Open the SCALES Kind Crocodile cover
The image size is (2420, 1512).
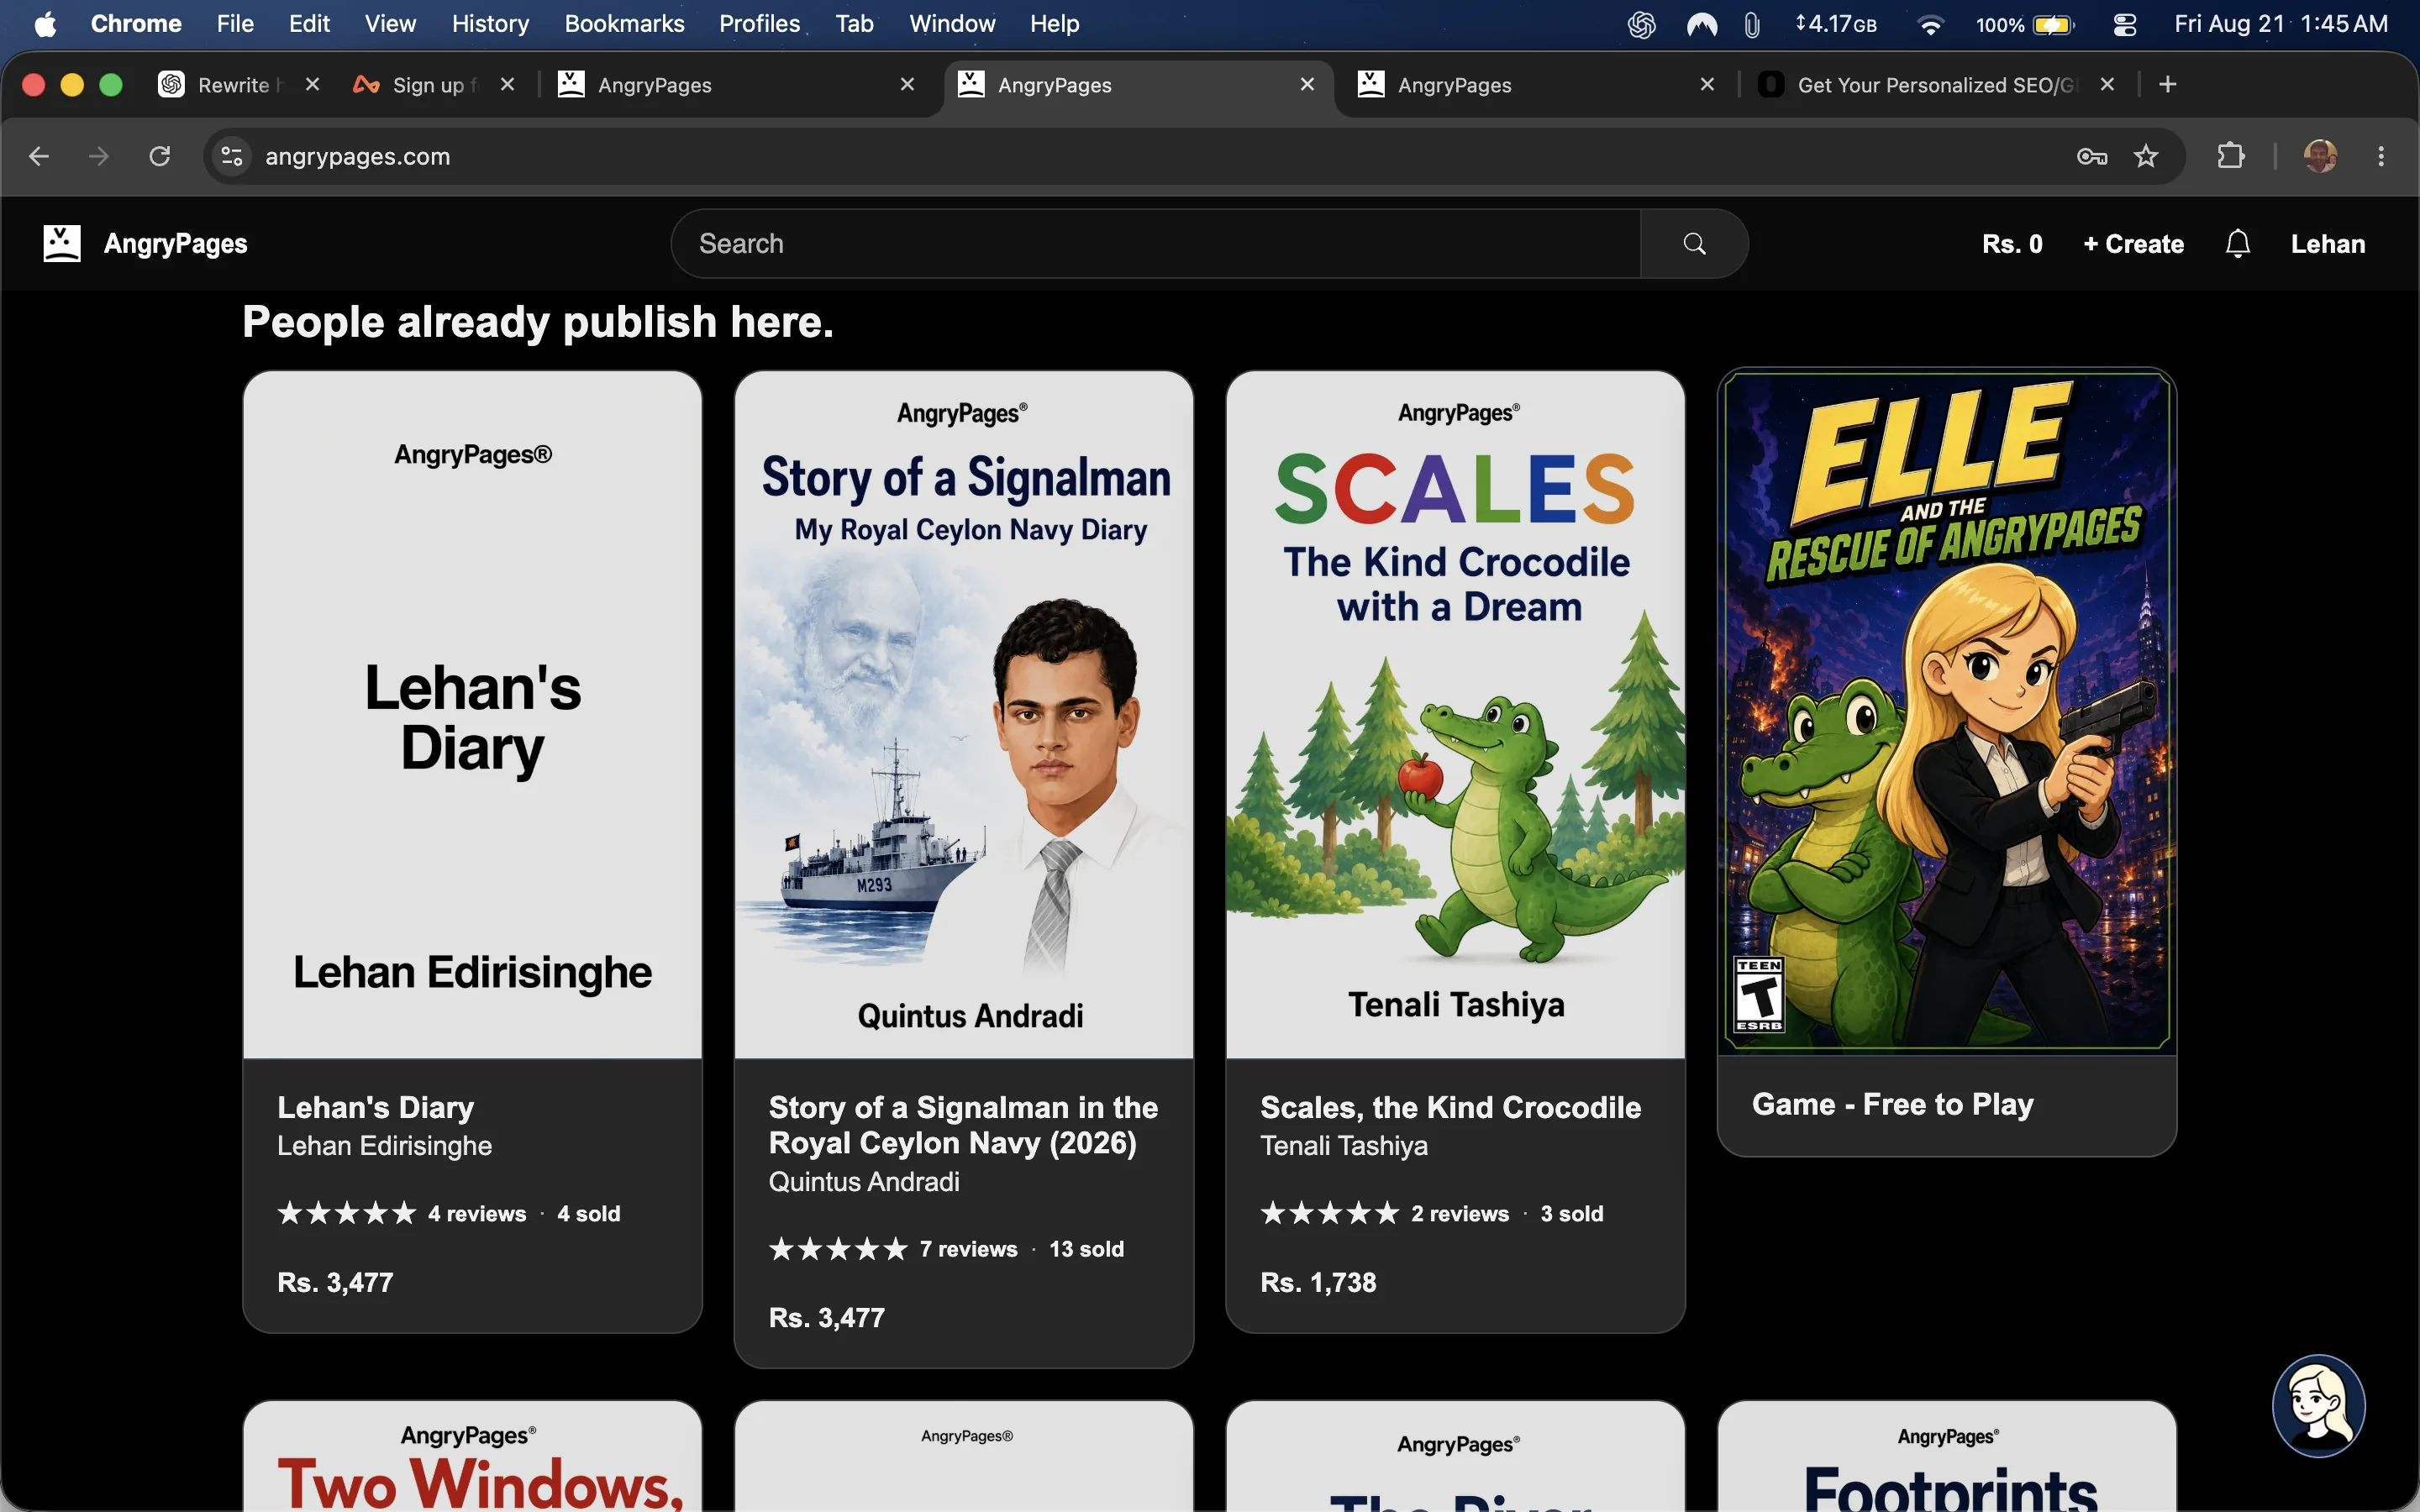tap(1455, 715)
